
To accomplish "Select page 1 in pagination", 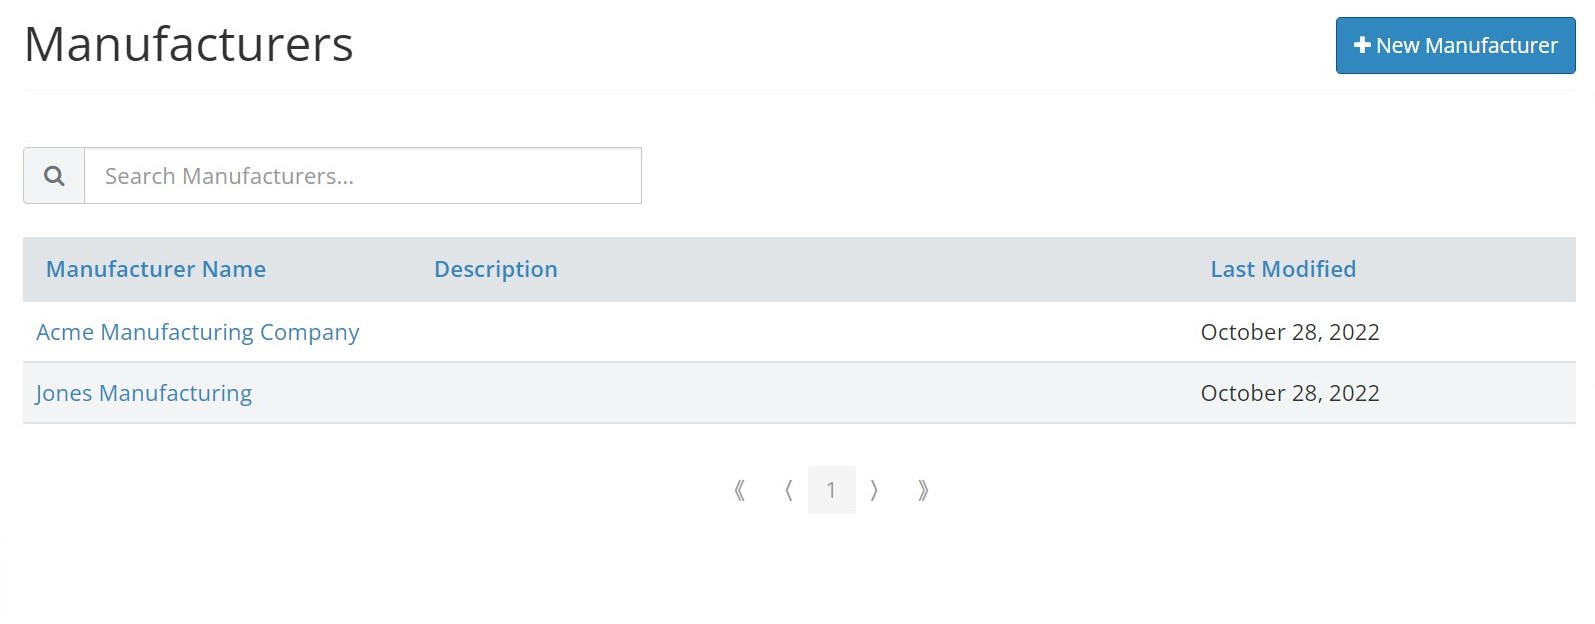I will tap(831, 490).
